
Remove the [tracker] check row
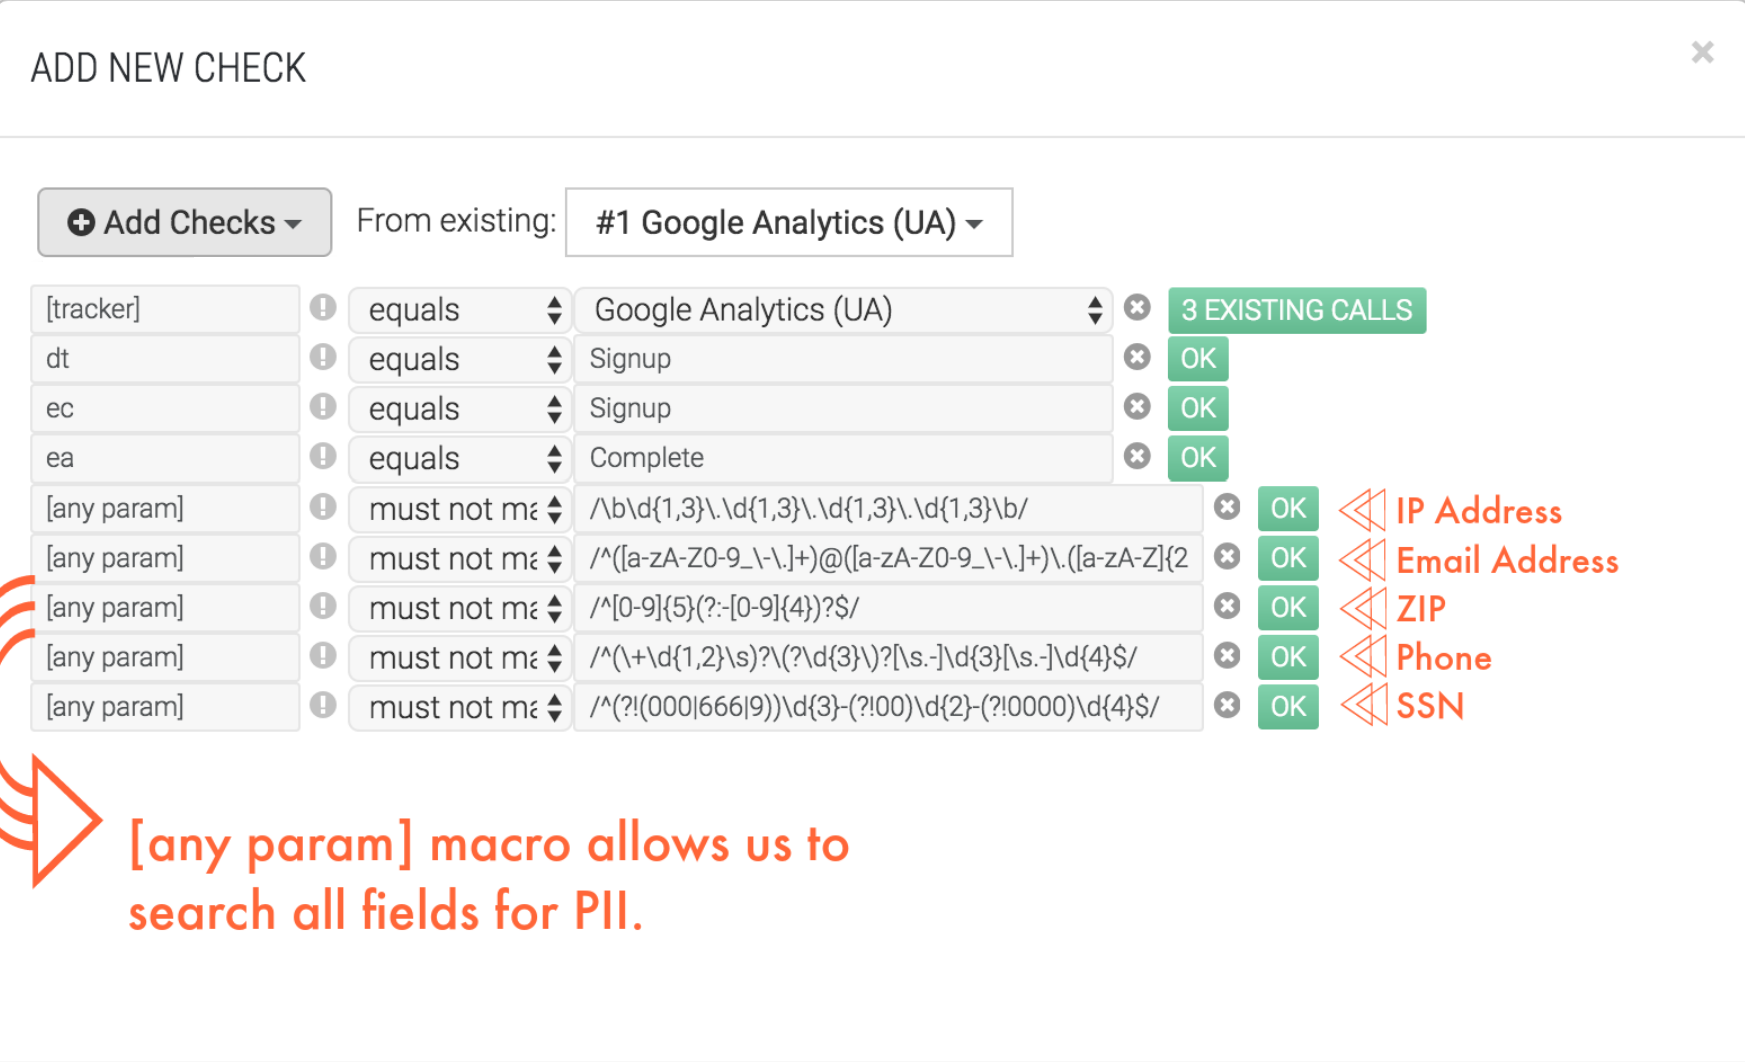click(1137, 308)
